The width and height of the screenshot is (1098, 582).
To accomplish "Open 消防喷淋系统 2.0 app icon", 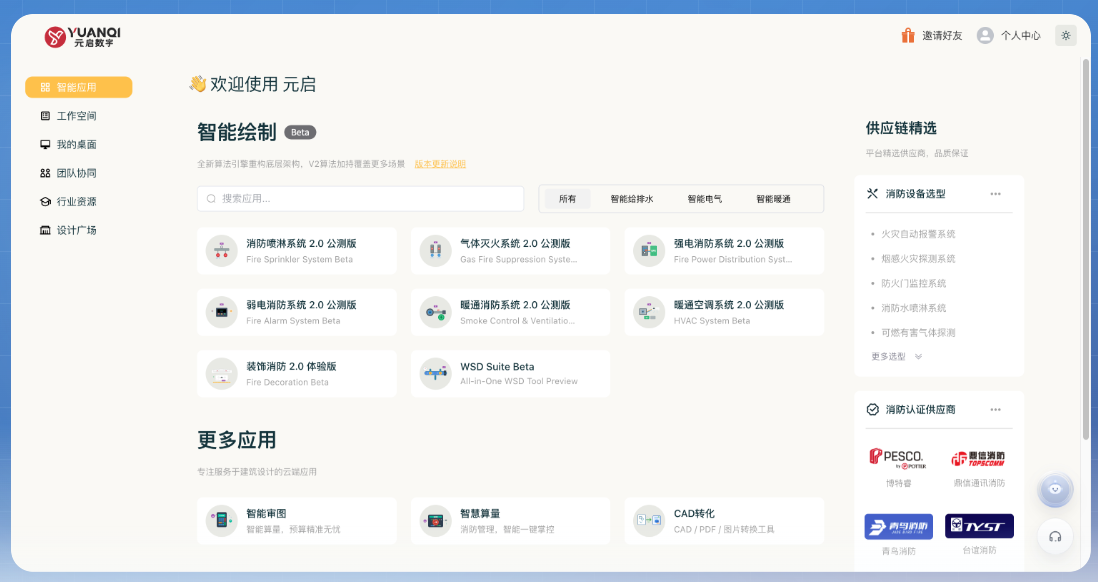I will (221, 251).
